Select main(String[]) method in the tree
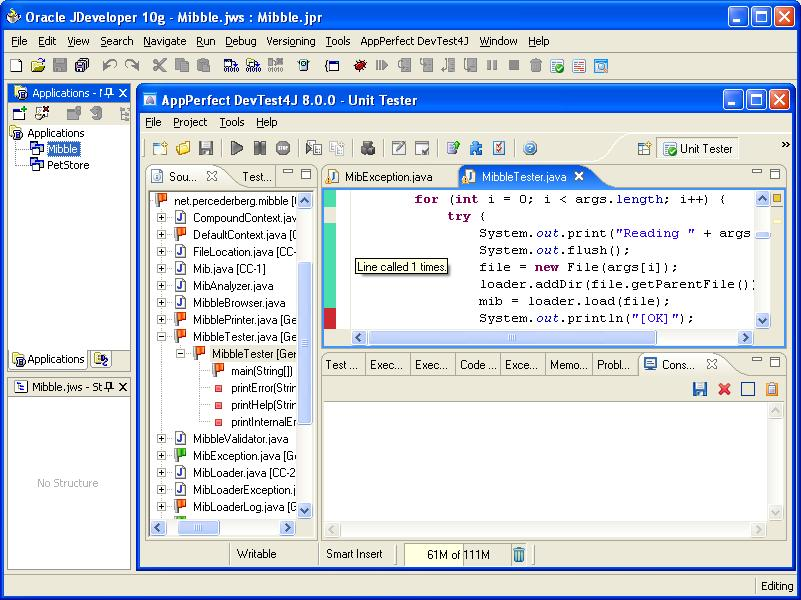The image size is (801, 600). 262,371
